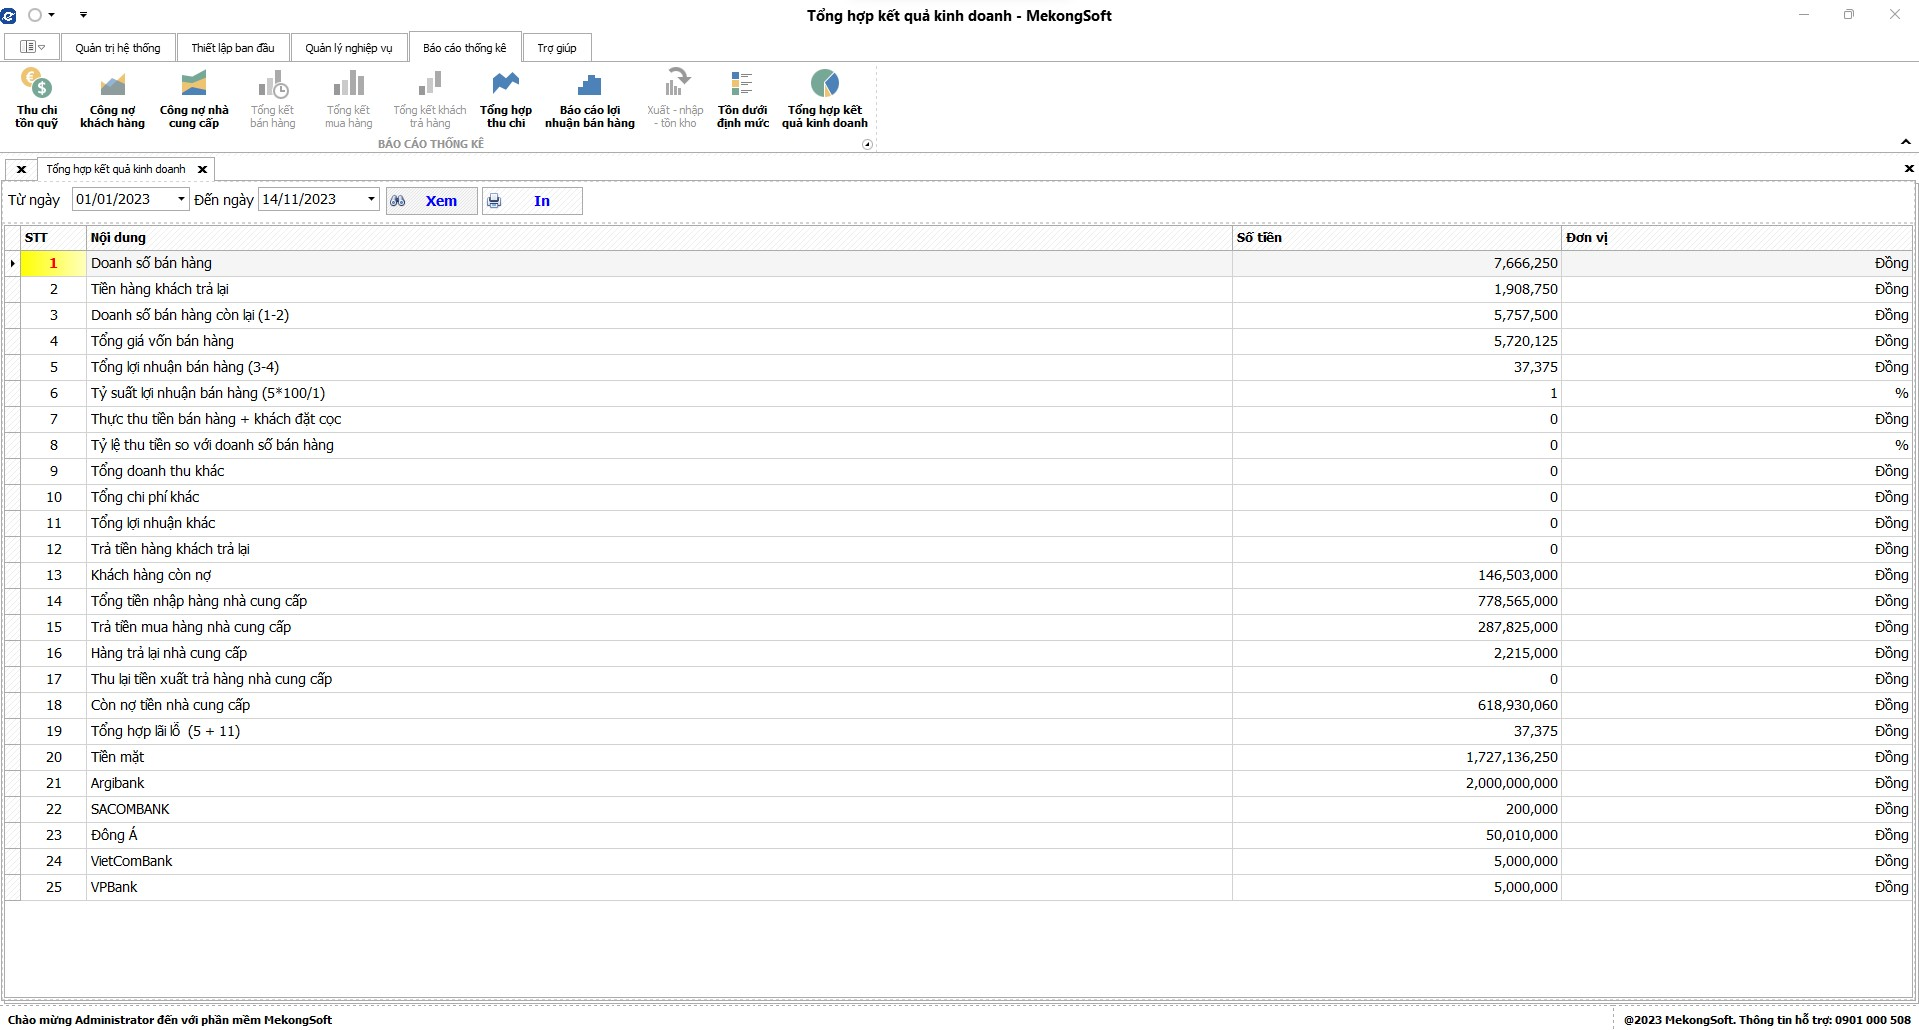Click the amount 1,727,136,250
Screen dimensions: 1919x1030
tap(1512, 757)
